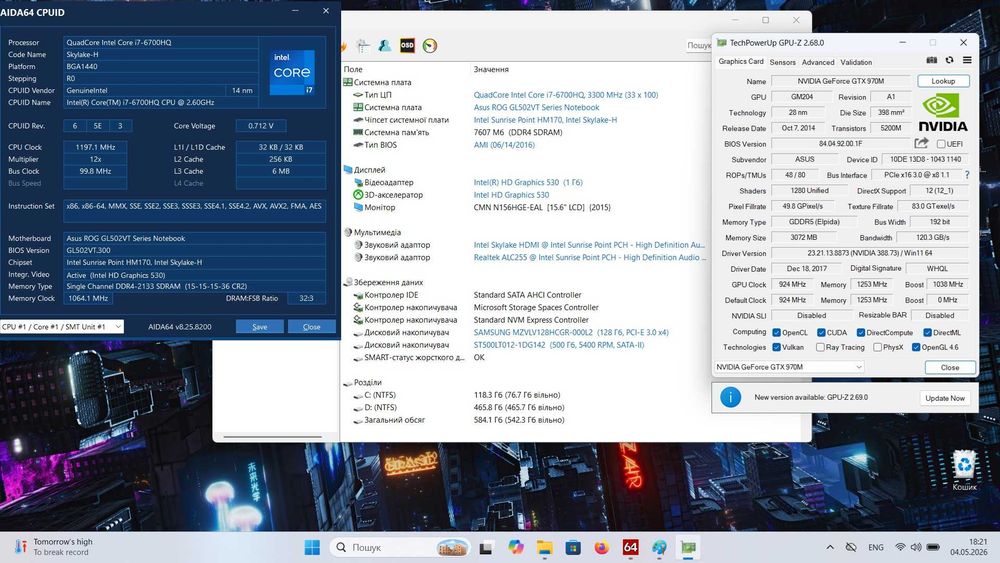Click the round gauge icon in AIDA64 toolbar
Image resolution: width=1000 pixels, height=563 pixels.
point(430,45)
